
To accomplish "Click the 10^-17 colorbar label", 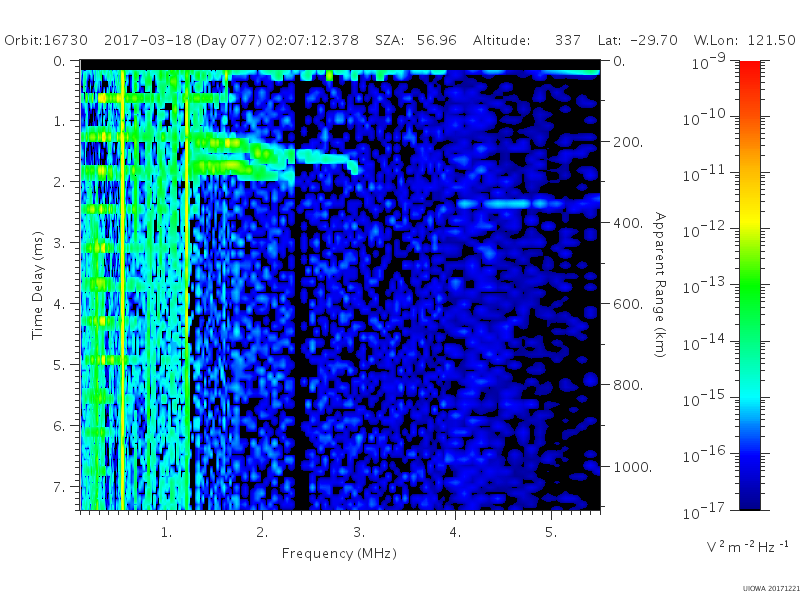I will coord(704,510).
